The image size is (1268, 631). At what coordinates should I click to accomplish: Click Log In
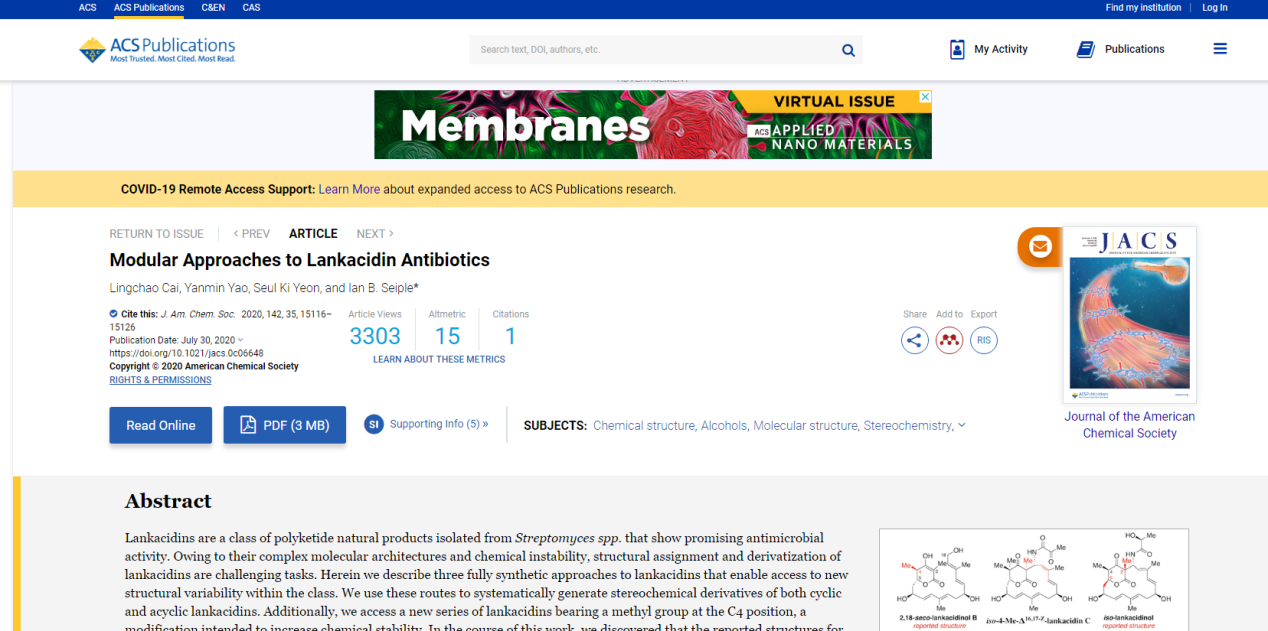click(1215, 8)
